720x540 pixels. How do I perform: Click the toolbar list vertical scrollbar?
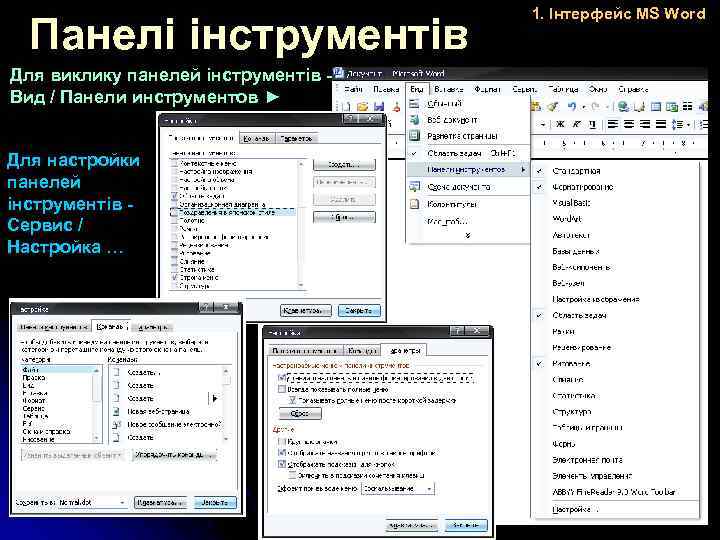tap(301, 224)
